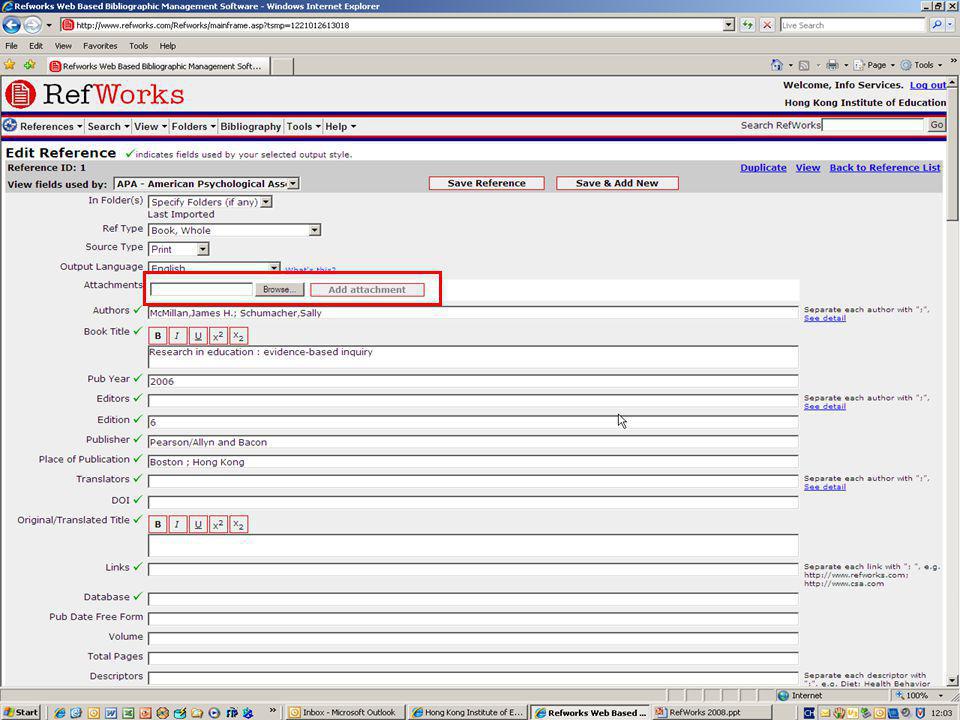Apply Italic in Book Title toolbar

click(178, 336)
